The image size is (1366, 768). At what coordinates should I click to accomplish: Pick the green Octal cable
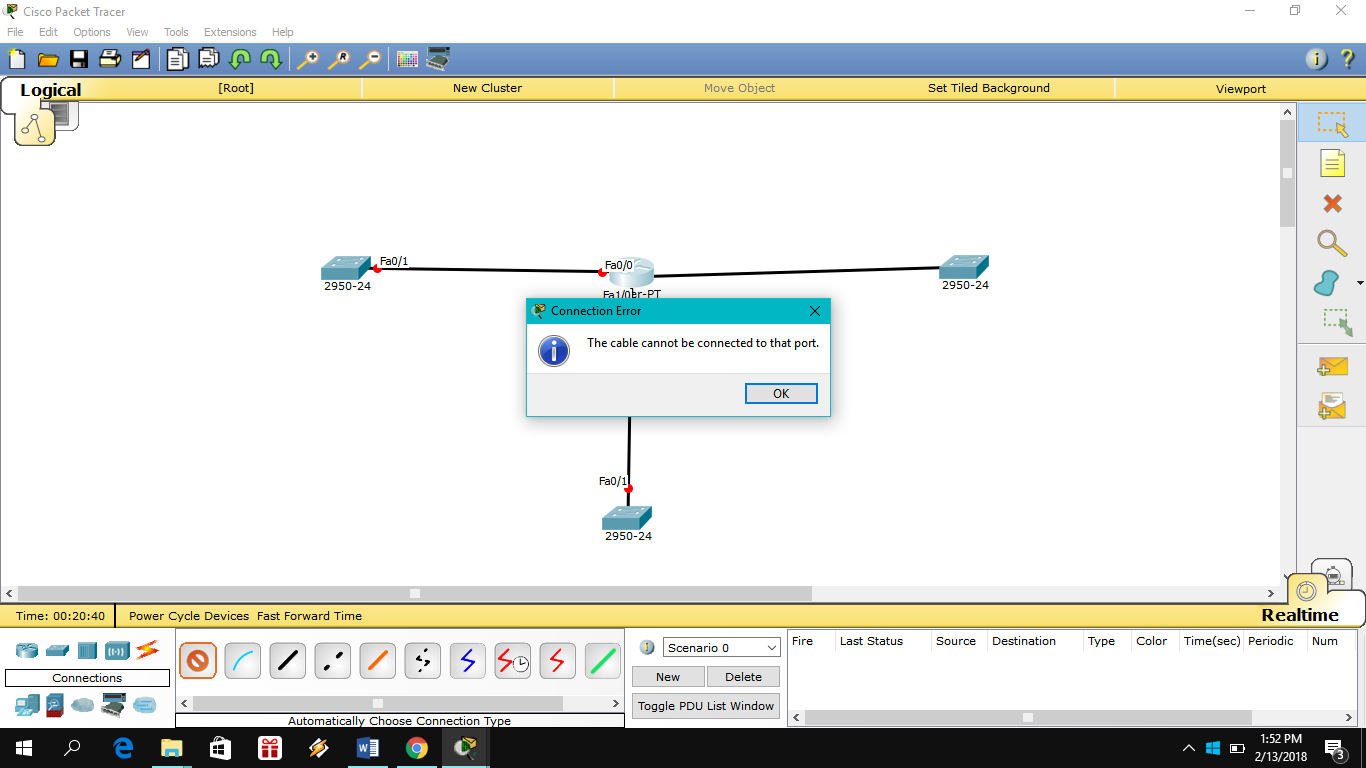pos(602,660)
